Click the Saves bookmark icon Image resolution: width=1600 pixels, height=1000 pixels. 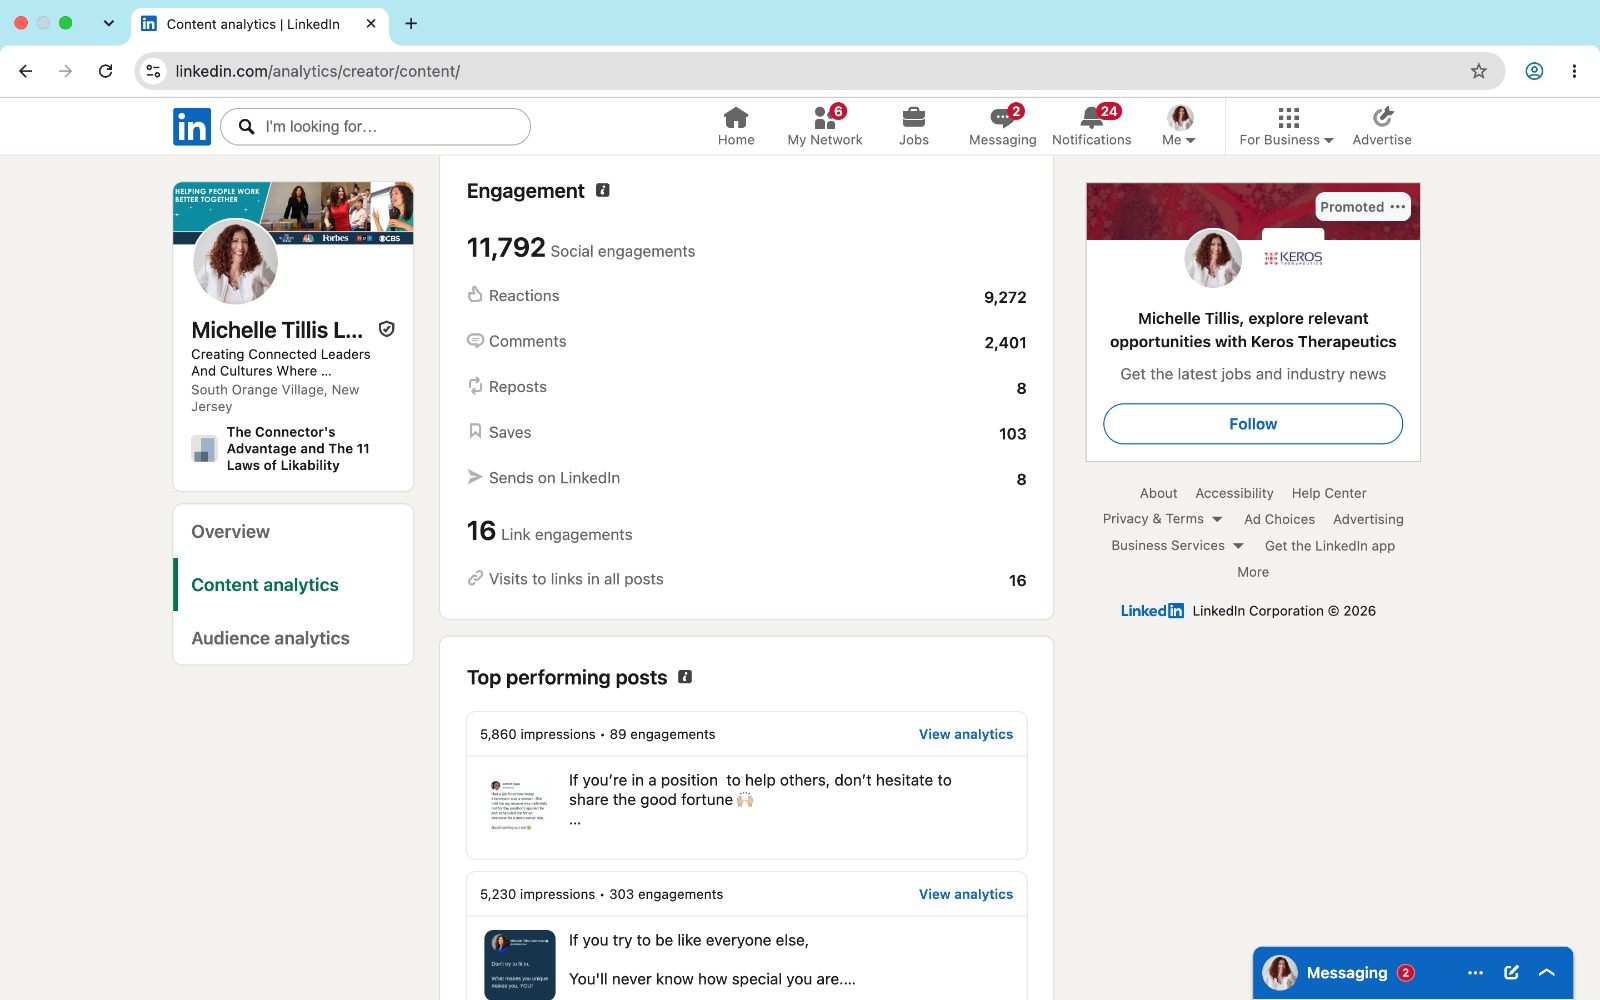pyautogui.click(x=475, y=431)
